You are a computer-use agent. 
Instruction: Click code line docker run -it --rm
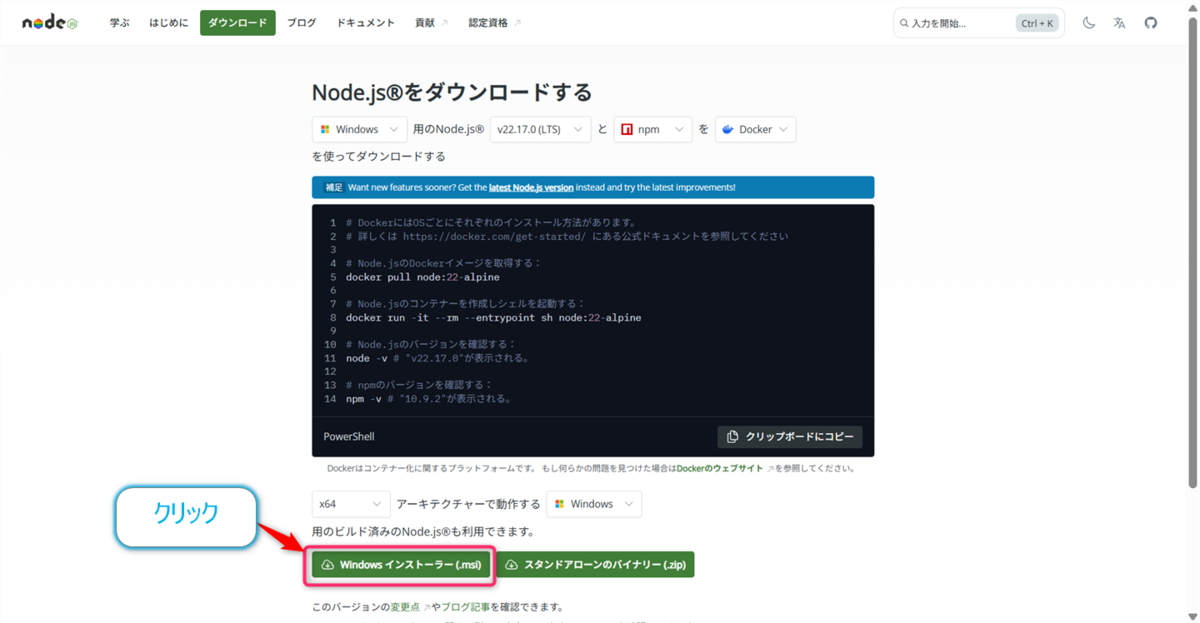[493, 318]
